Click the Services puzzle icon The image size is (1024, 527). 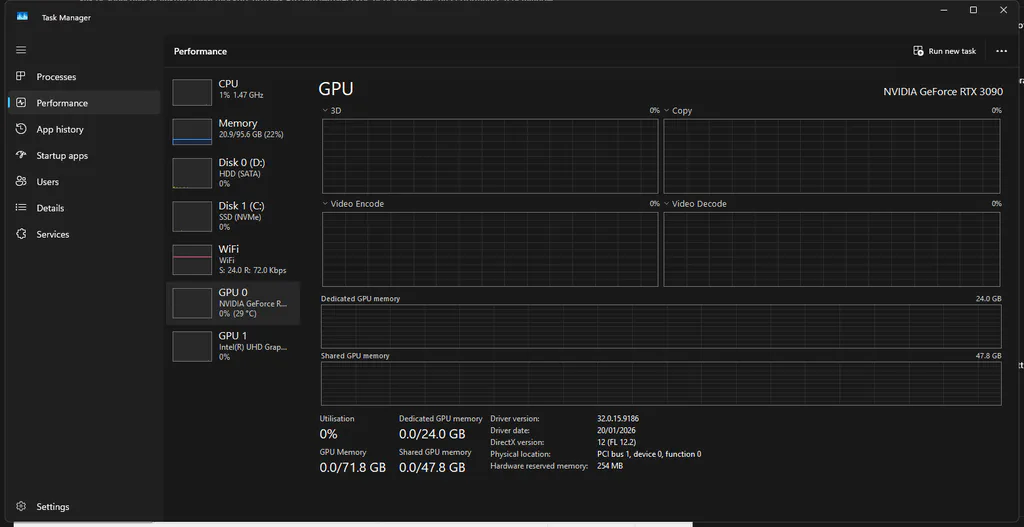tap(21, 234)
